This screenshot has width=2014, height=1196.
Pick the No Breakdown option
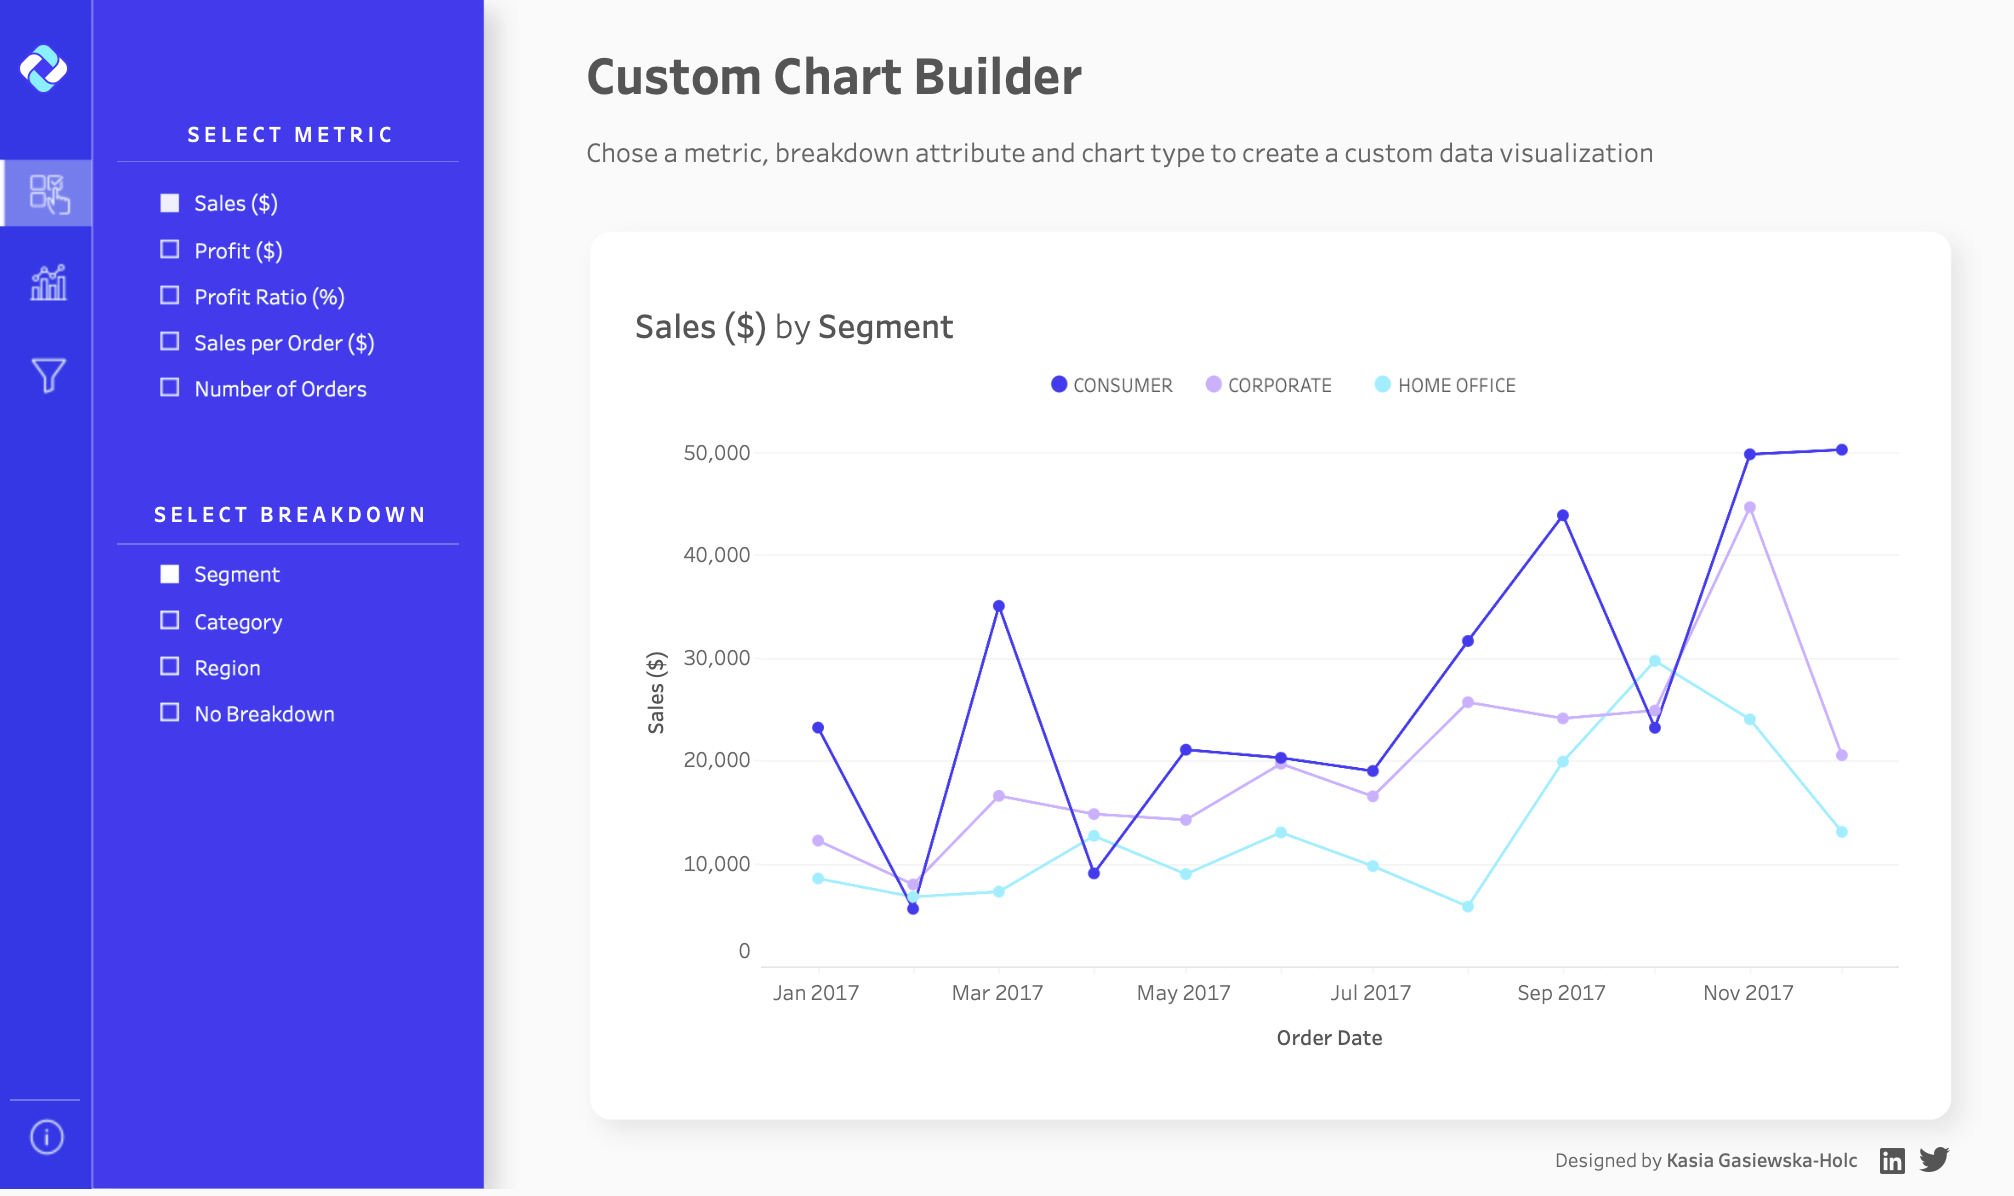tap(170, 713)
